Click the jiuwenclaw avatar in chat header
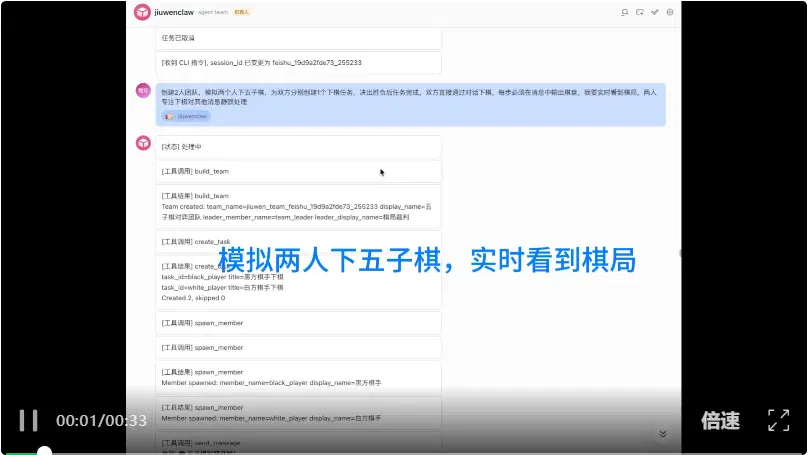 [142, 12]
